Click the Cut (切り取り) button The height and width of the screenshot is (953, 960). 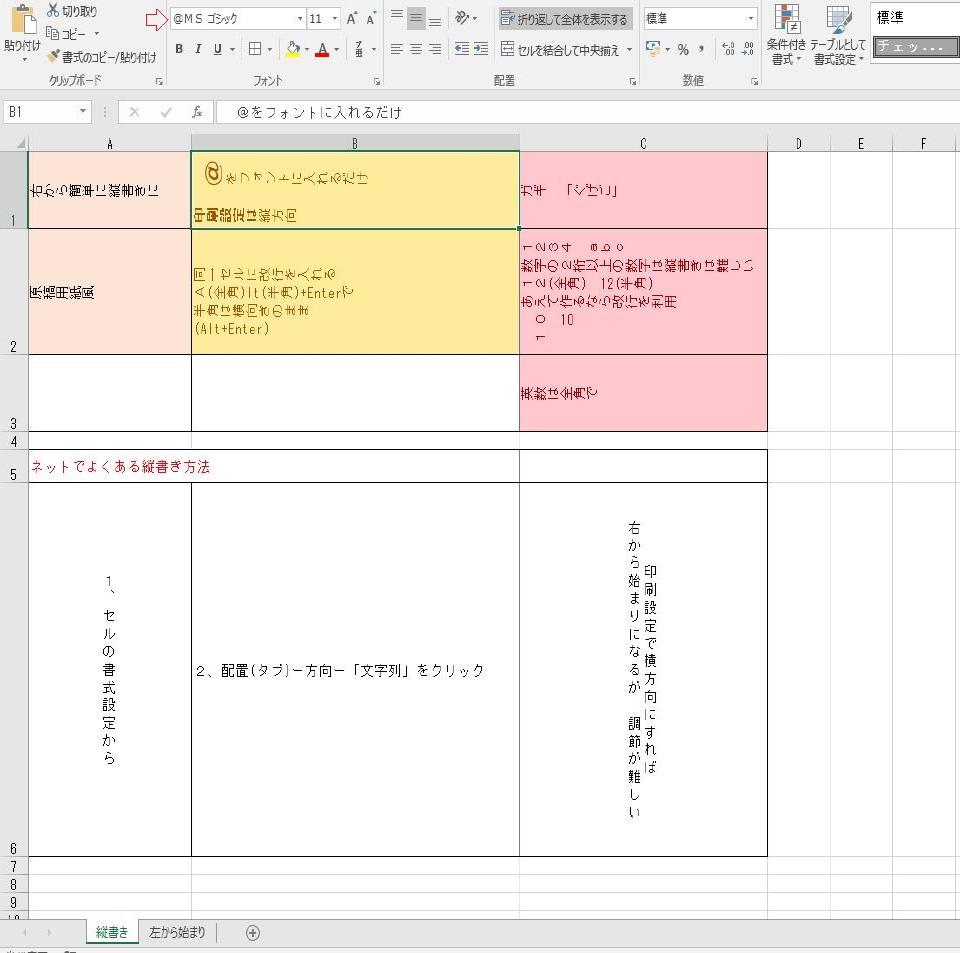coord(72,10)
